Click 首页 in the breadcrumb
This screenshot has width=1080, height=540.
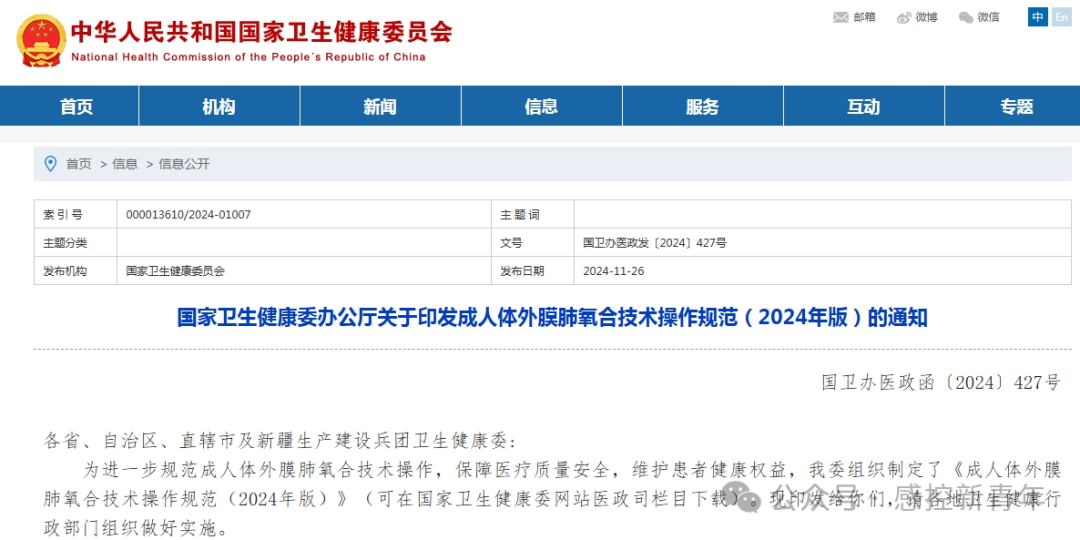(x=79, y=164)
